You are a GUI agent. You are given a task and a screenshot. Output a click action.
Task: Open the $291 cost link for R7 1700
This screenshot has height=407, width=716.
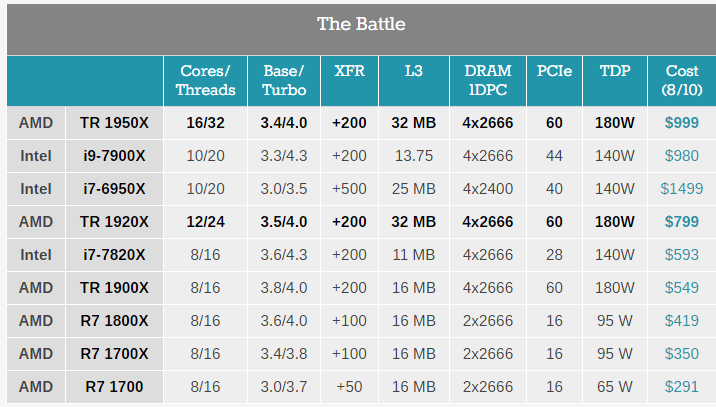[x=681, y=387]
